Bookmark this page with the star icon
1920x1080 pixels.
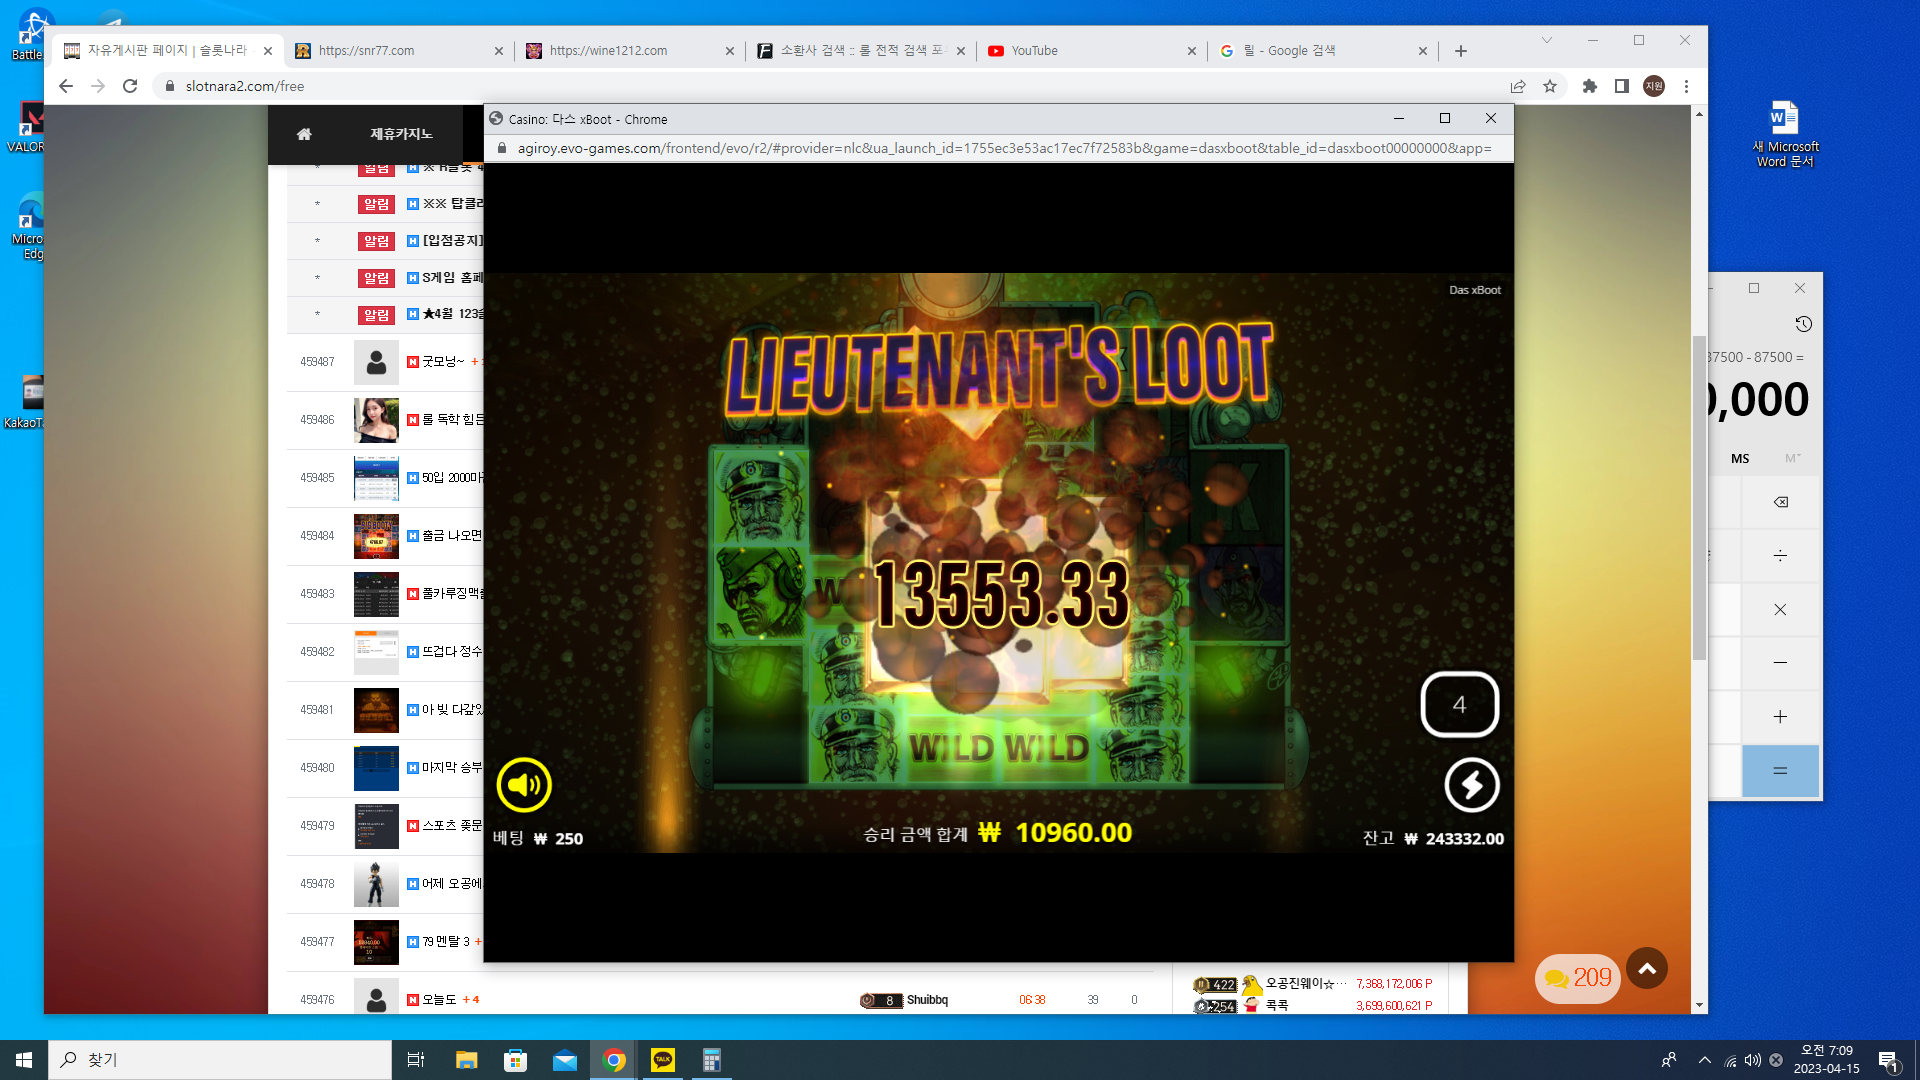click(1550, 86)
